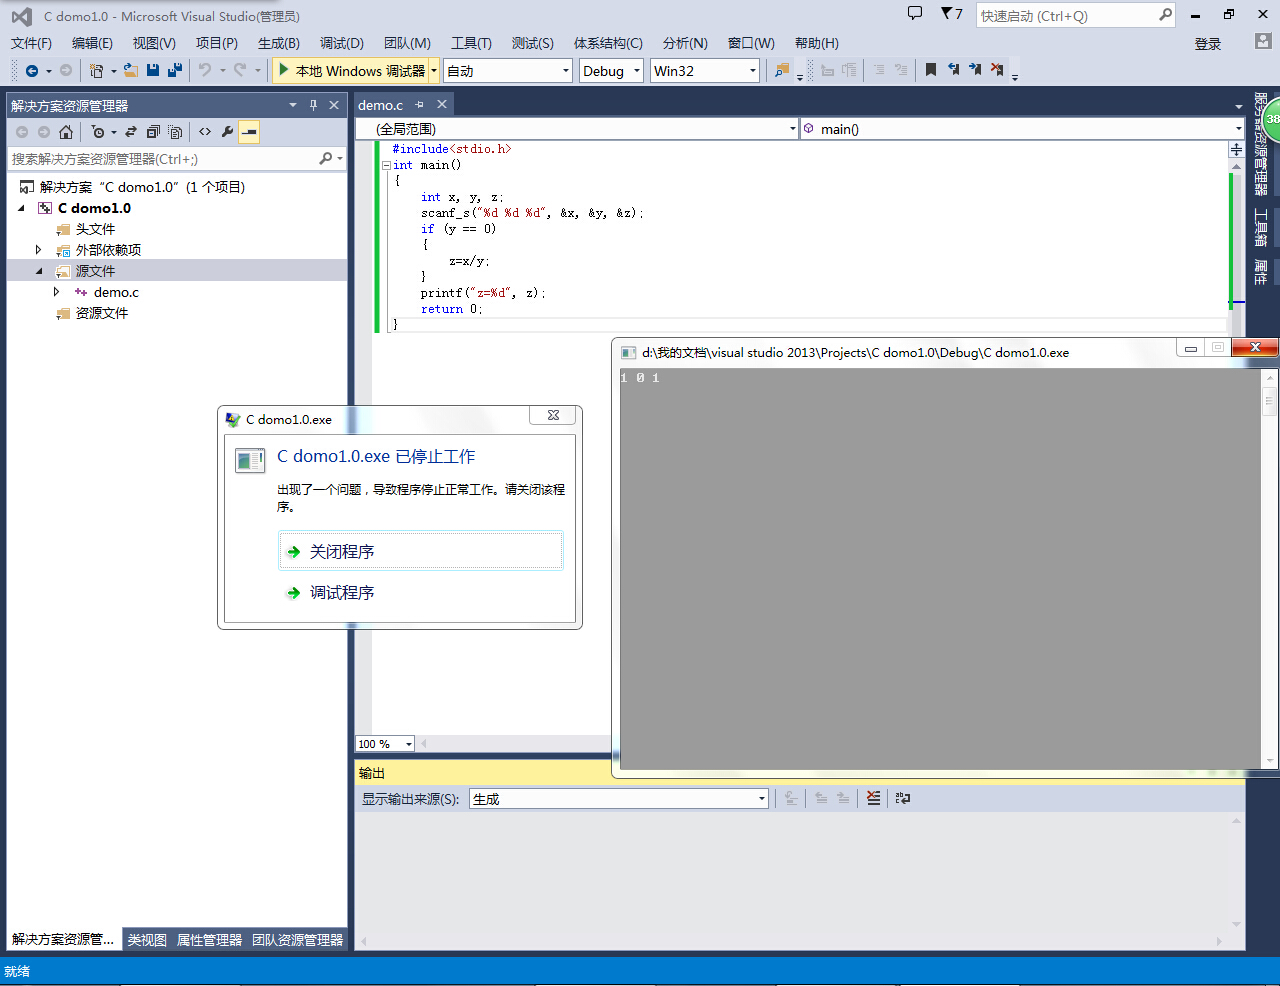Click the 工具箱 side tab

point(1261,227)
